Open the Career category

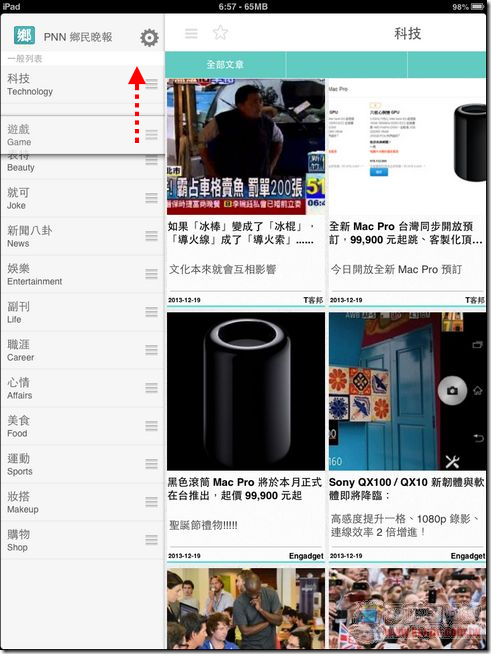click(83, 350)
